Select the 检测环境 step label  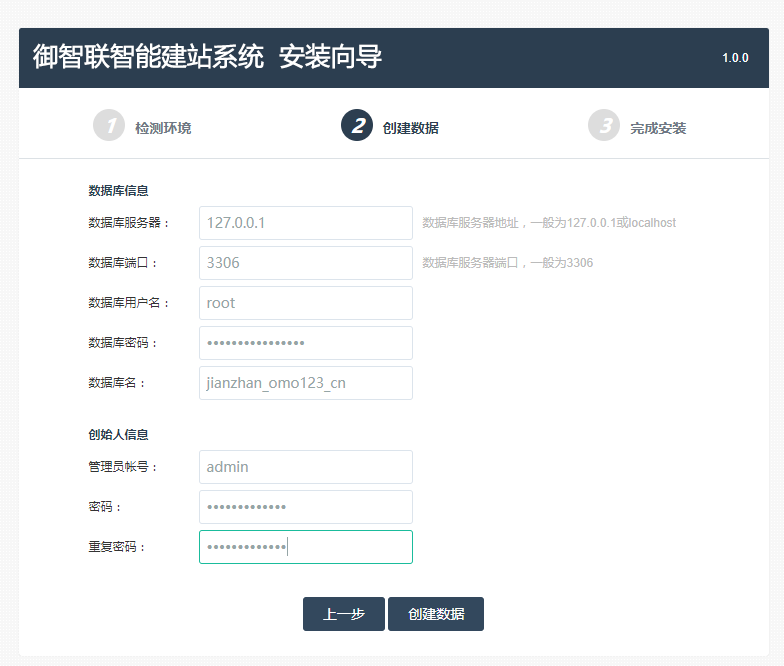click(163, 128)
